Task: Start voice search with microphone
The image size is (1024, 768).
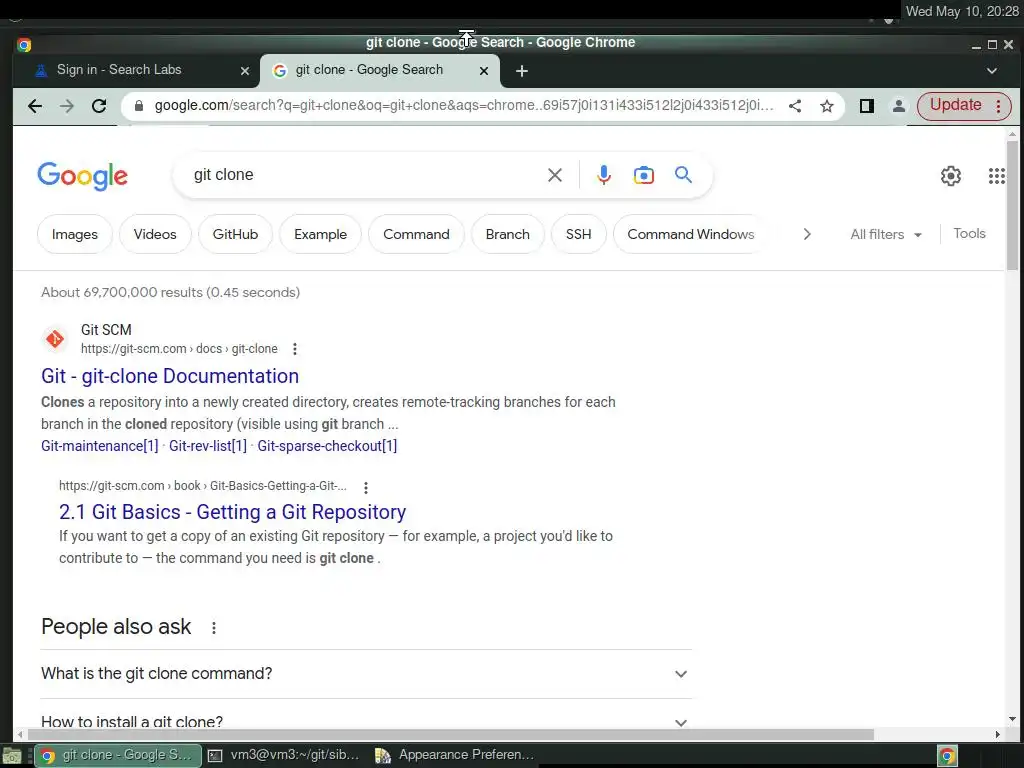Action: (x=604, y=175)
